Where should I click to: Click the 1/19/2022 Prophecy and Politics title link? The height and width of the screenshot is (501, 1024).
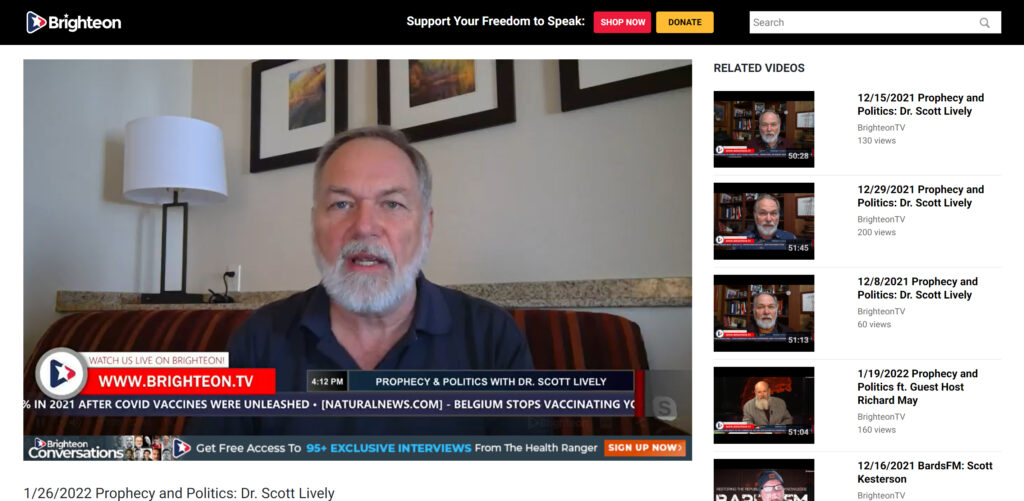[918, 387]
